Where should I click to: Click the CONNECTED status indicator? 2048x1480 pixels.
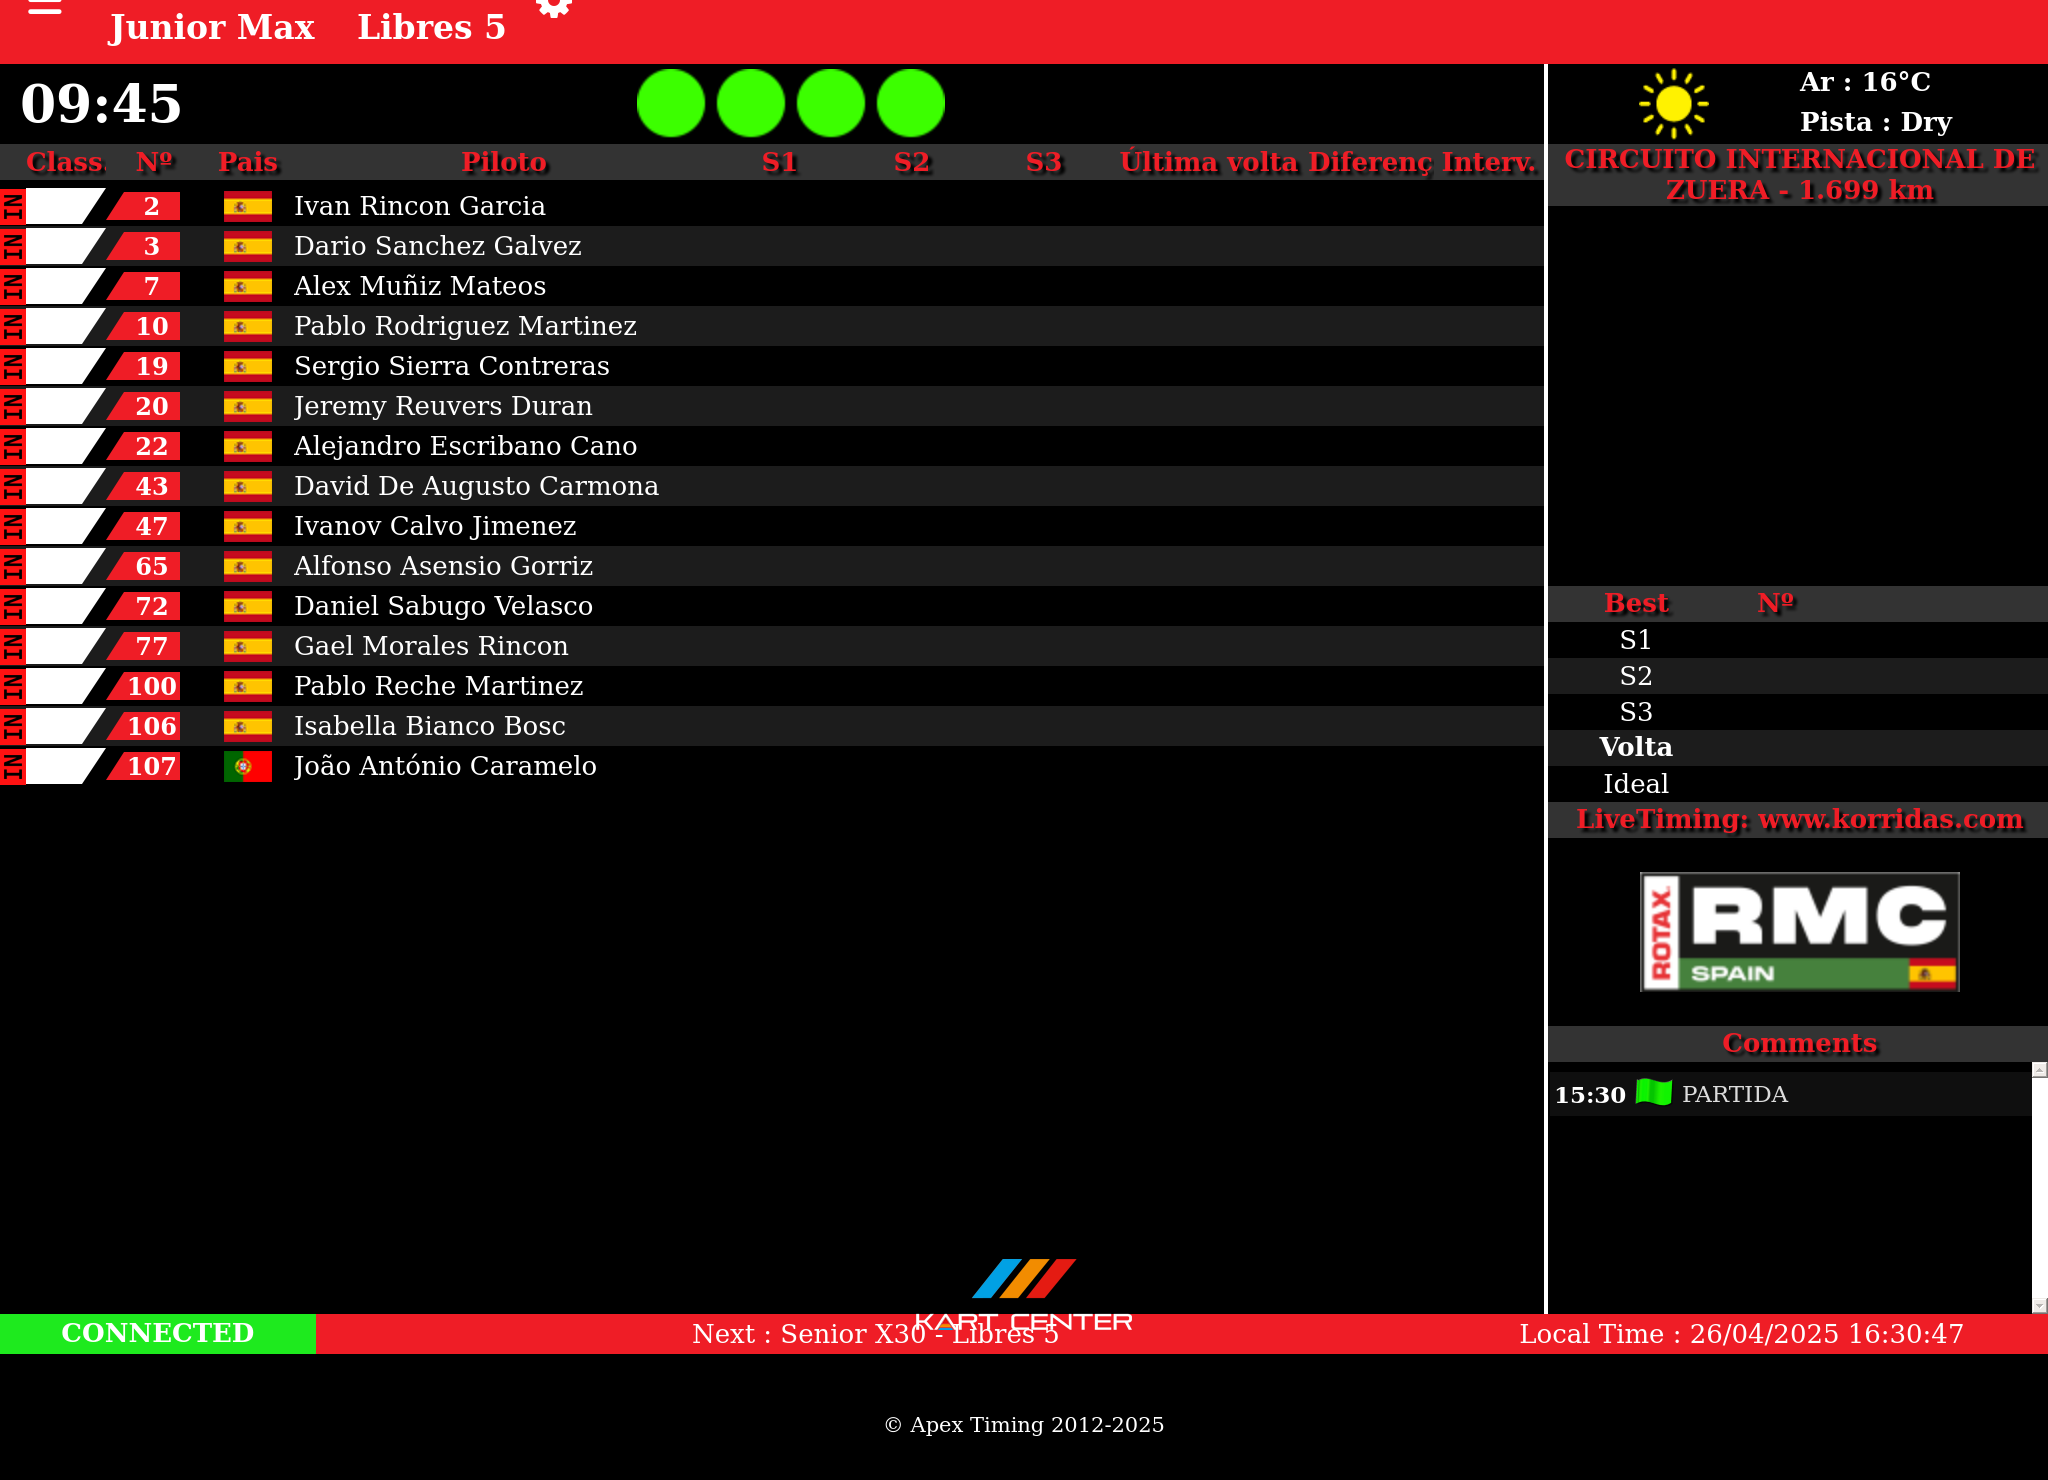click(x=158, y=1333)
